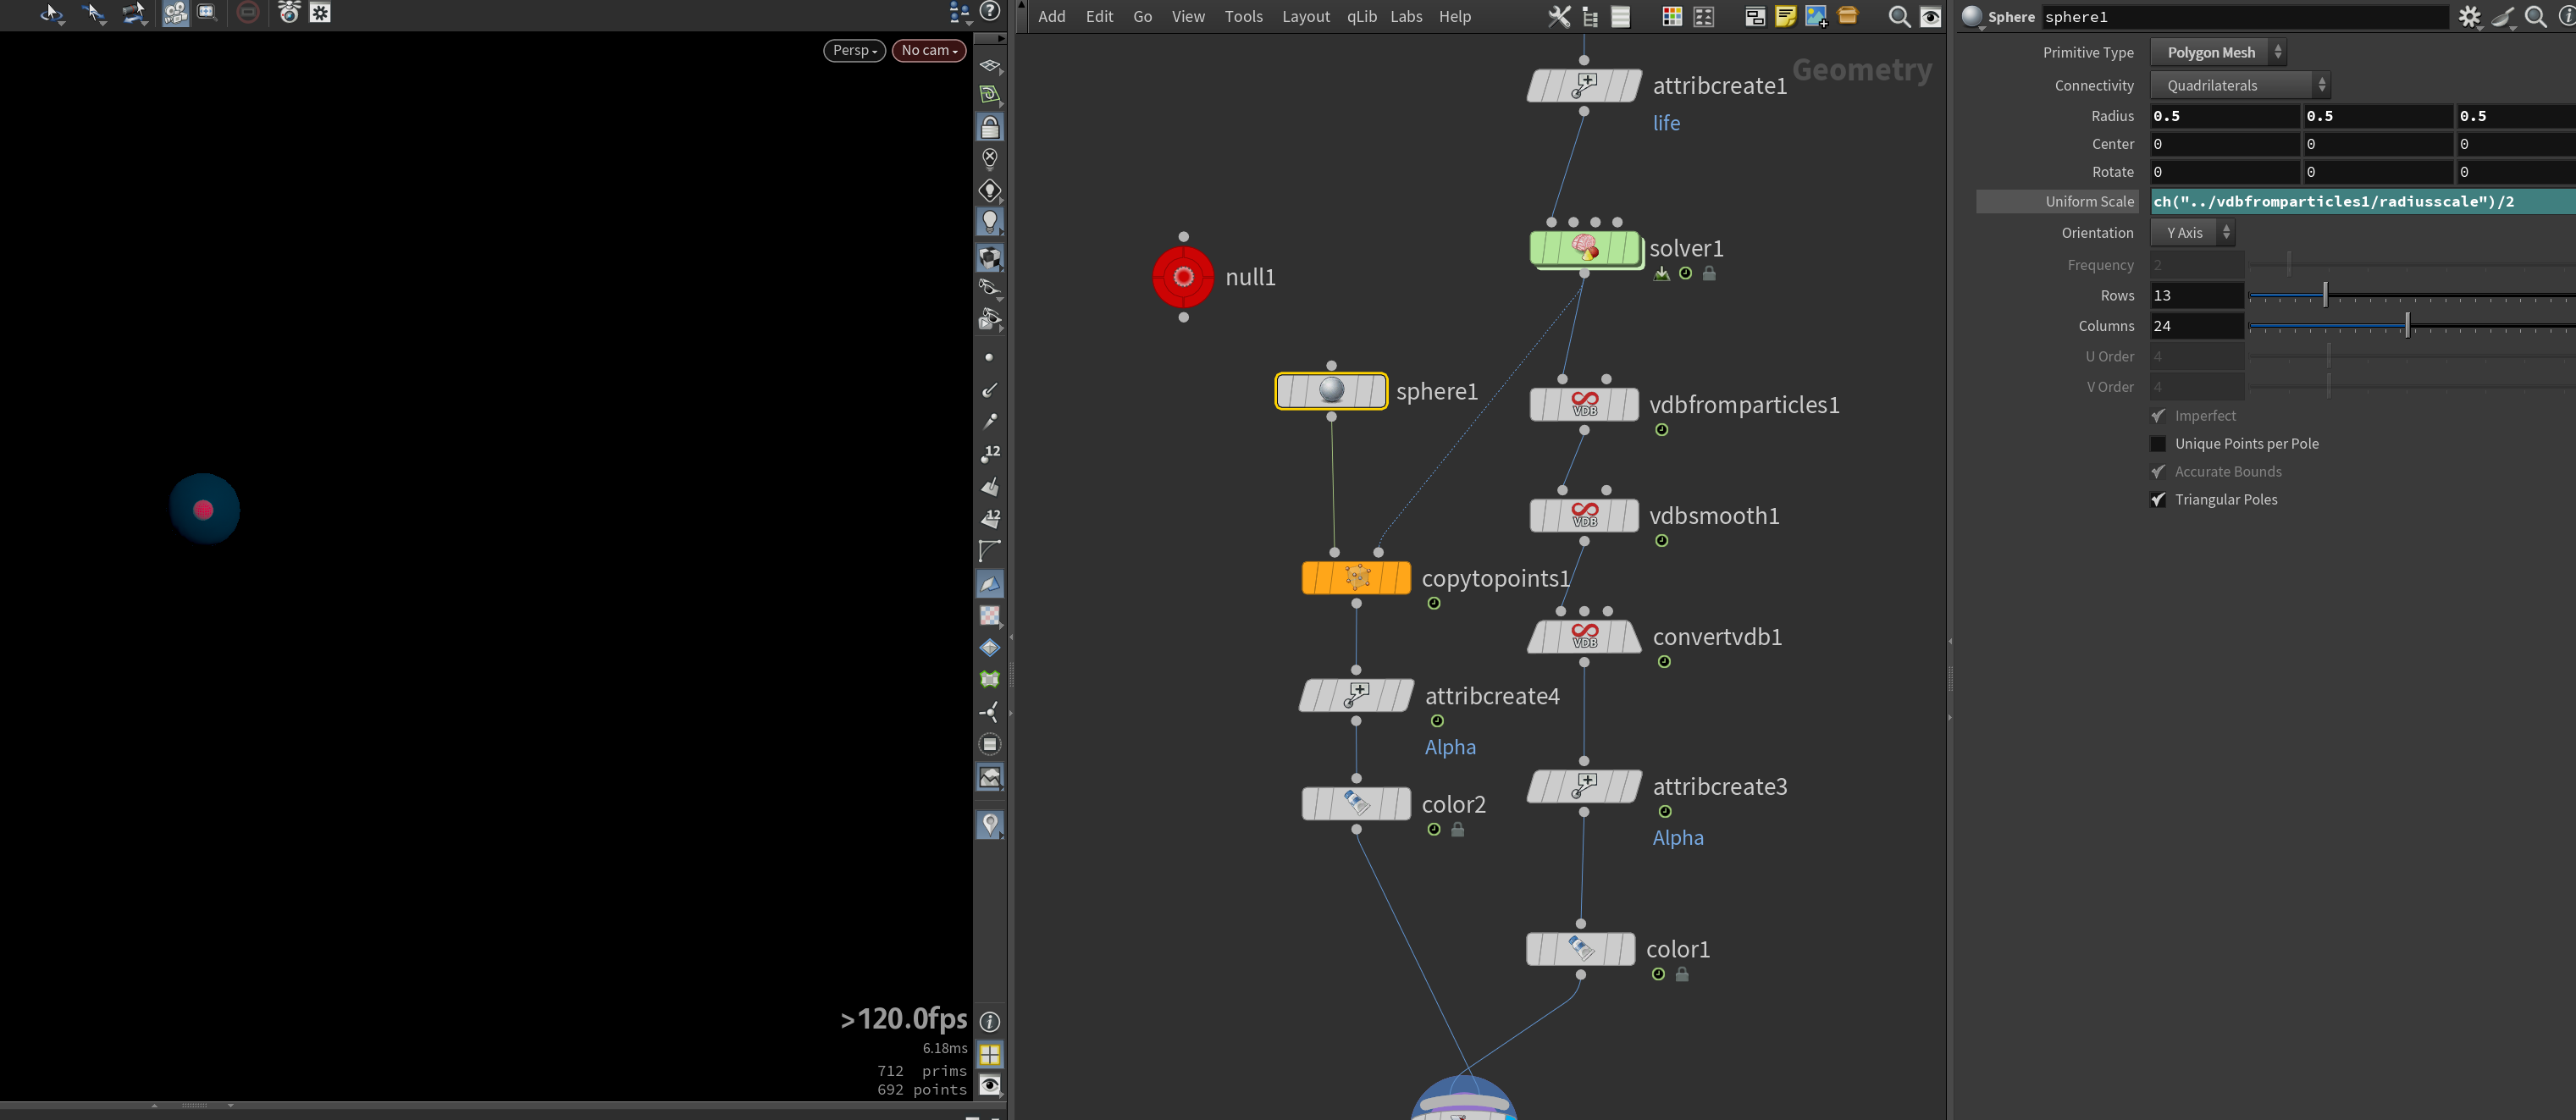Open the Layout menu in the network editor
This screenshot has height=1120, width=2576.
[1305, 16]
